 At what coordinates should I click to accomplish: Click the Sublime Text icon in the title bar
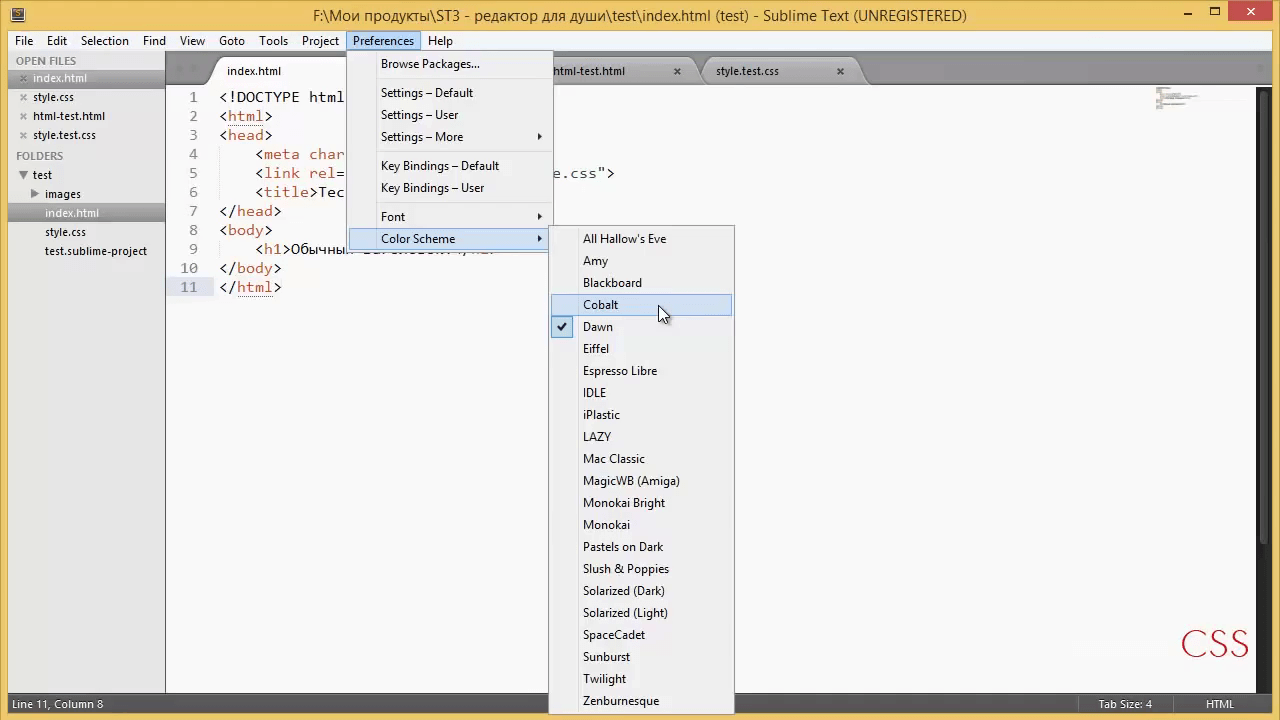tap(17, 14)
